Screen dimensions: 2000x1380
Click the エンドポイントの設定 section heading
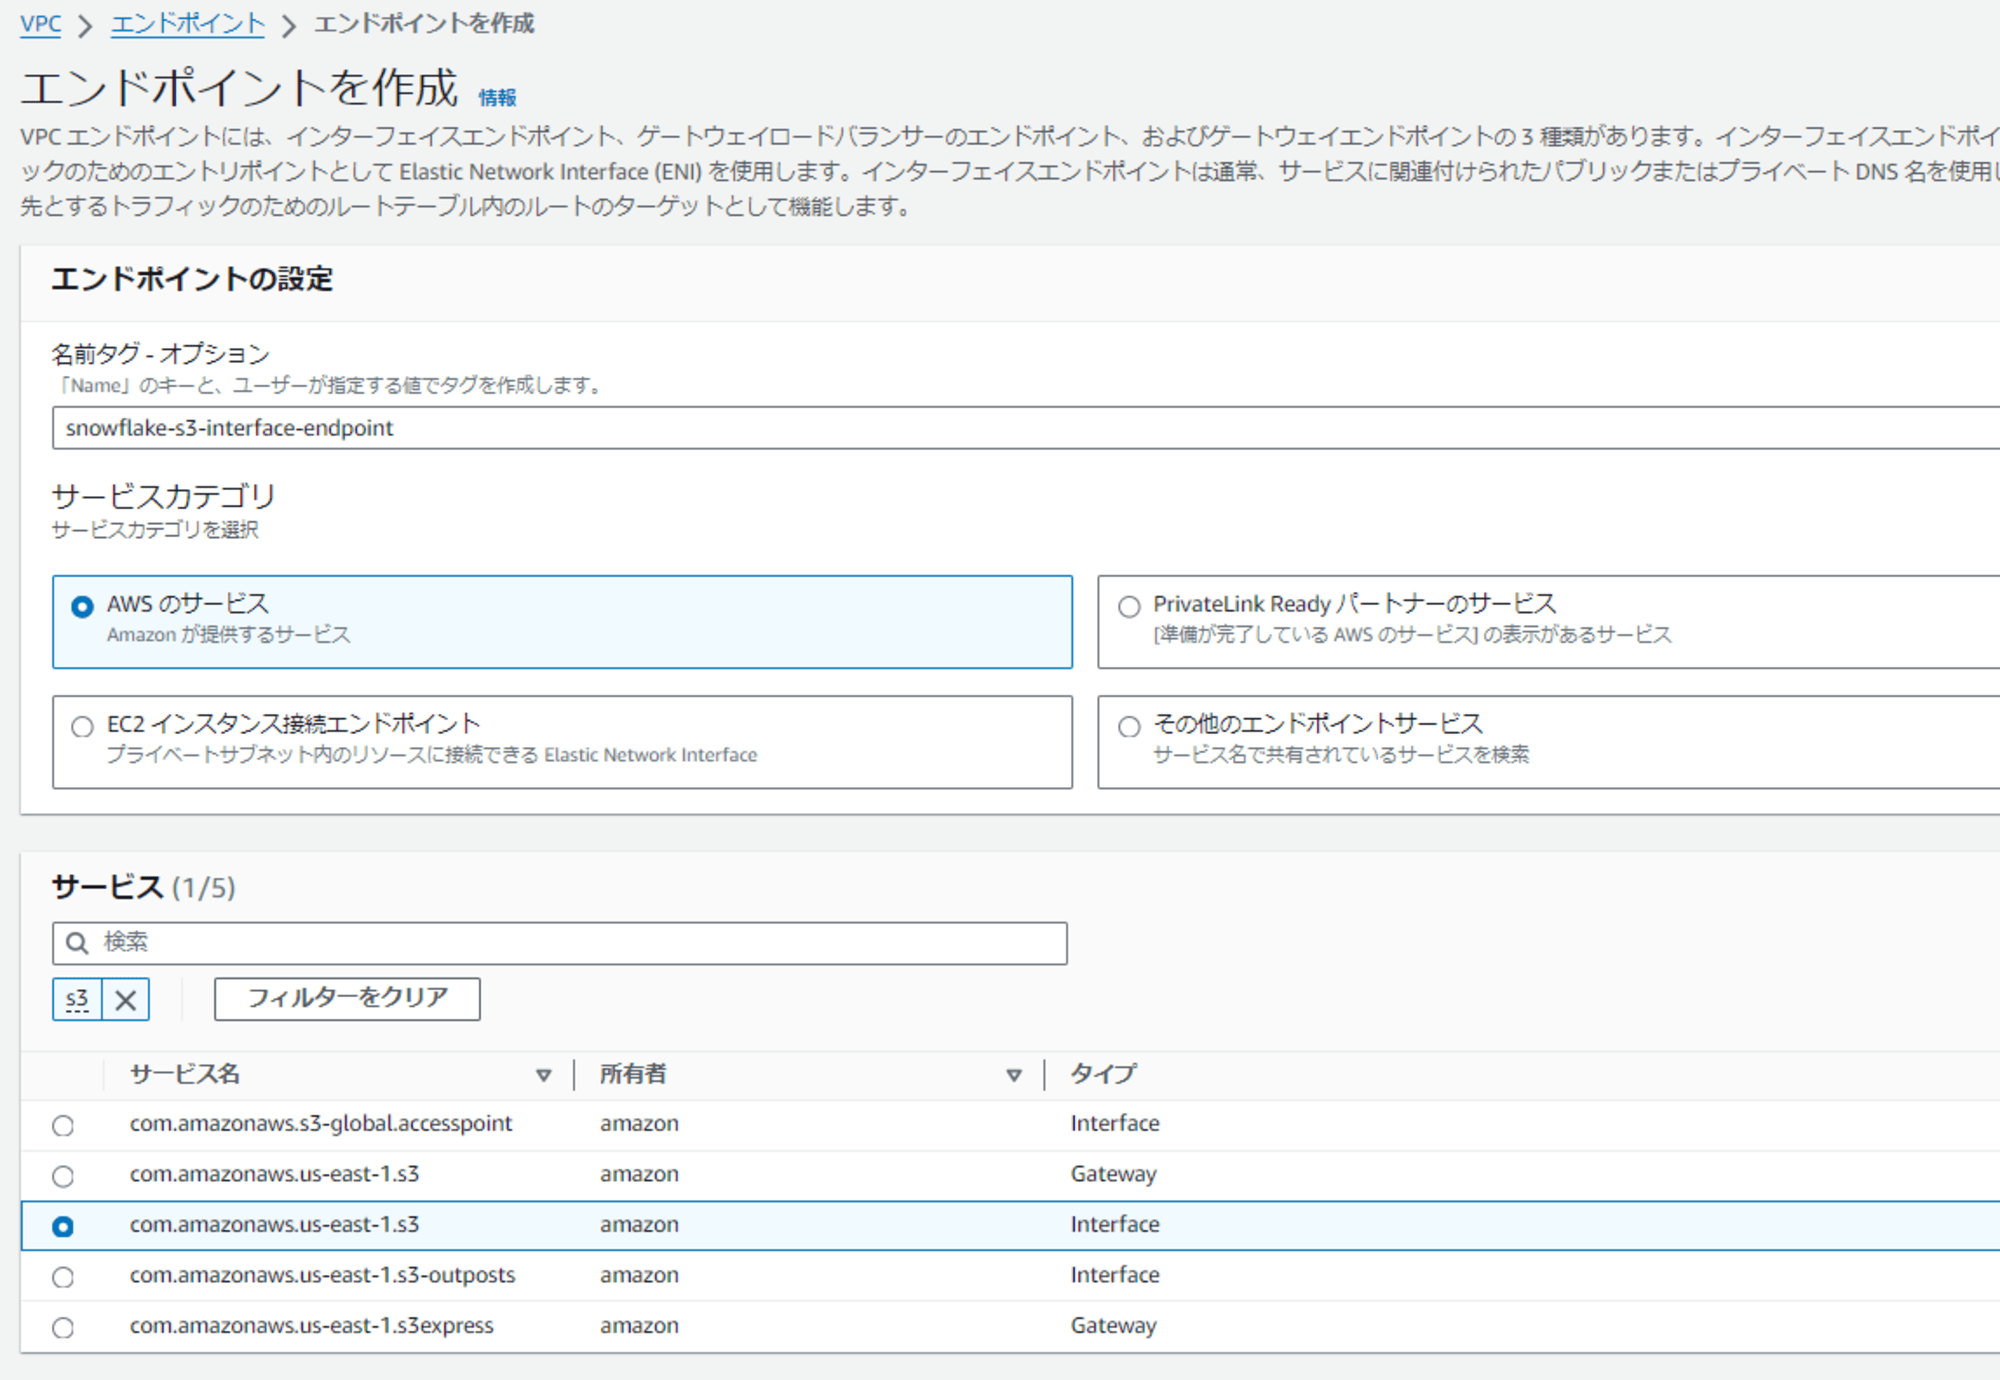pyautogui.click(x=192, y=279)
